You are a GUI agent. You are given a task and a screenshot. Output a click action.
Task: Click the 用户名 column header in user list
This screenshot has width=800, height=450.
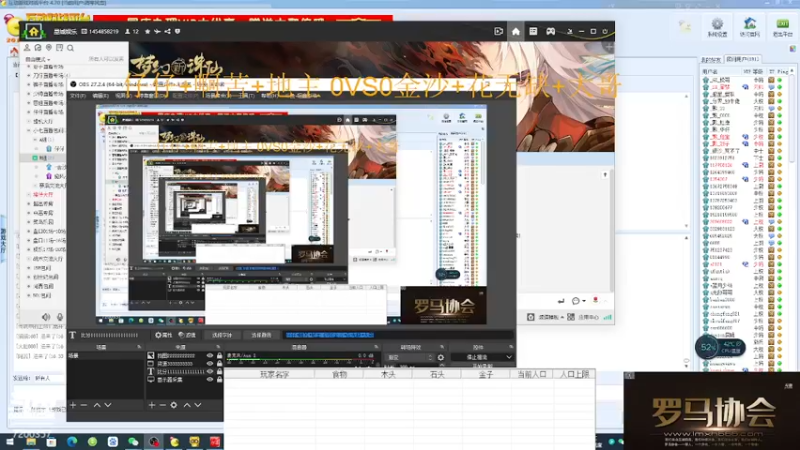click(x=710, y=72)
